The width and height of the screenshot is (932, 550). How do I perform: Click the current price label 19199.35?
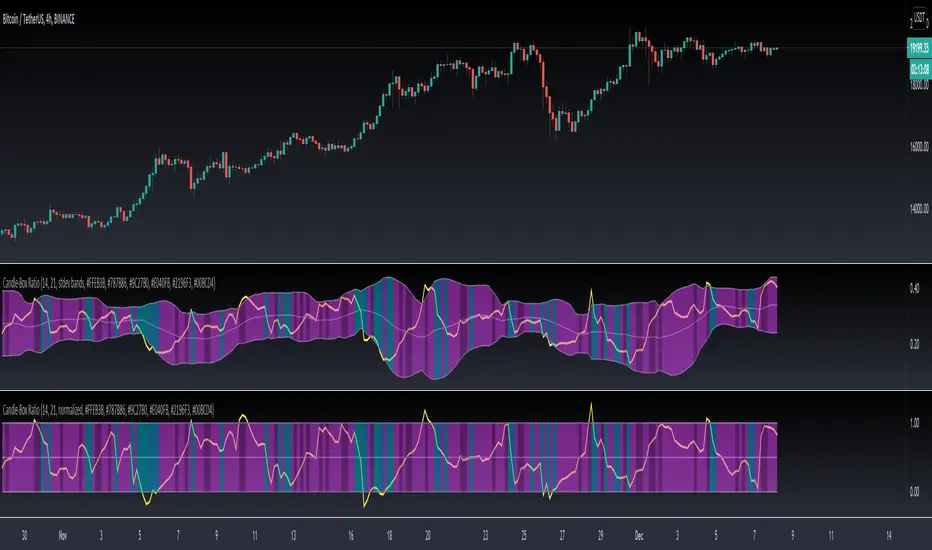(919, 48)
